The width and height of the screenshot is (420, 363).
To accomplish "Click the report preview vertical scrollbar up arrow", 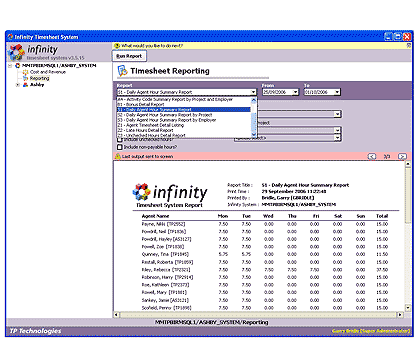I will (x=408, y=164).
